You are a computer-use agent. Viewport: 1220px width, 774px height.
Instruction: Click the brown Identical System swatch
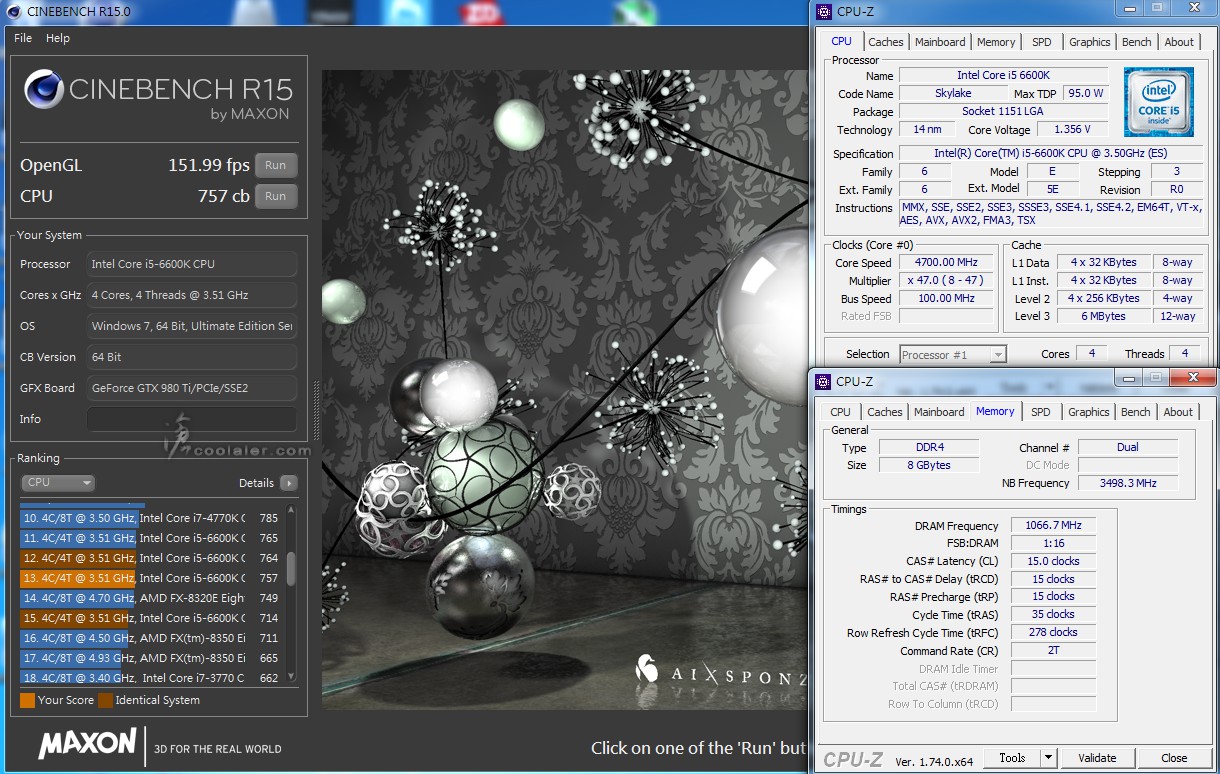click(x=105, y=700)
